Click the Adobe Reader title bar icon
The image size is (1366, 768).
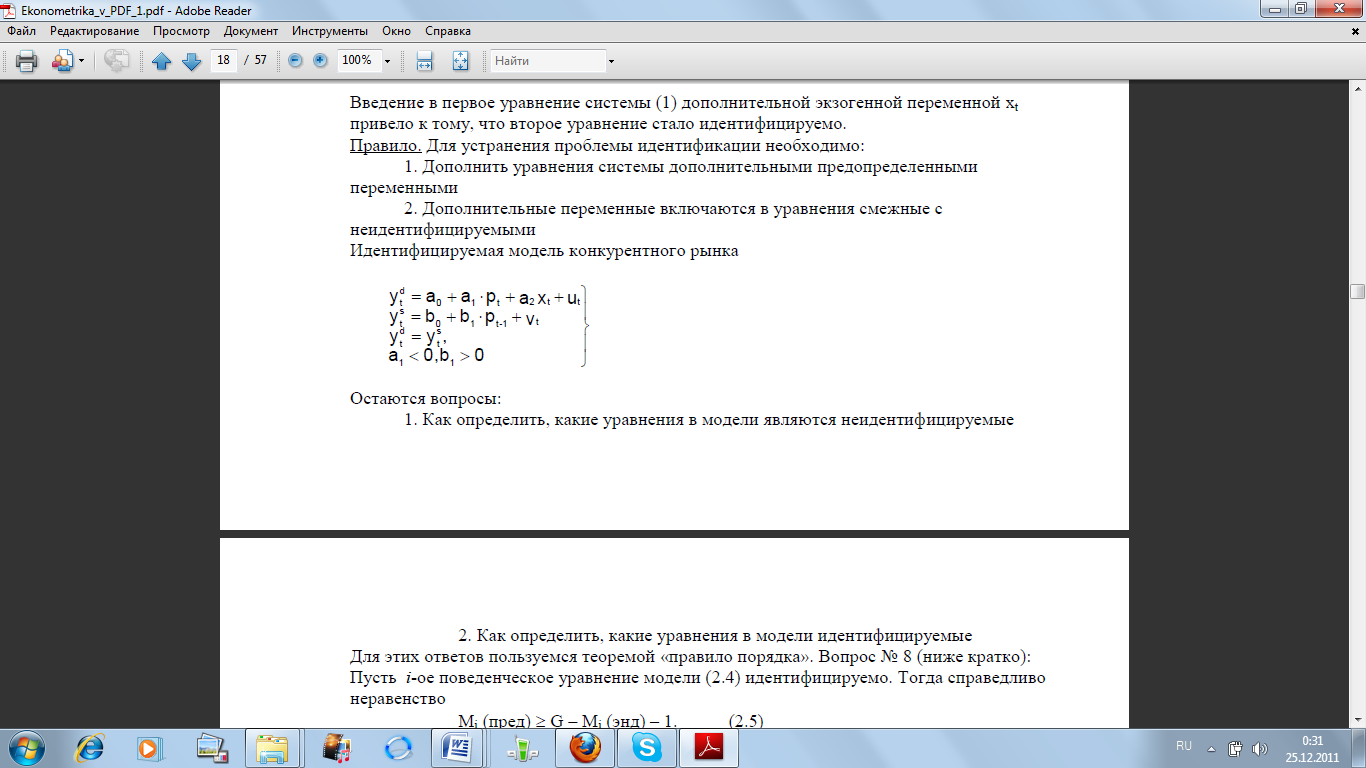pos(11,10)
